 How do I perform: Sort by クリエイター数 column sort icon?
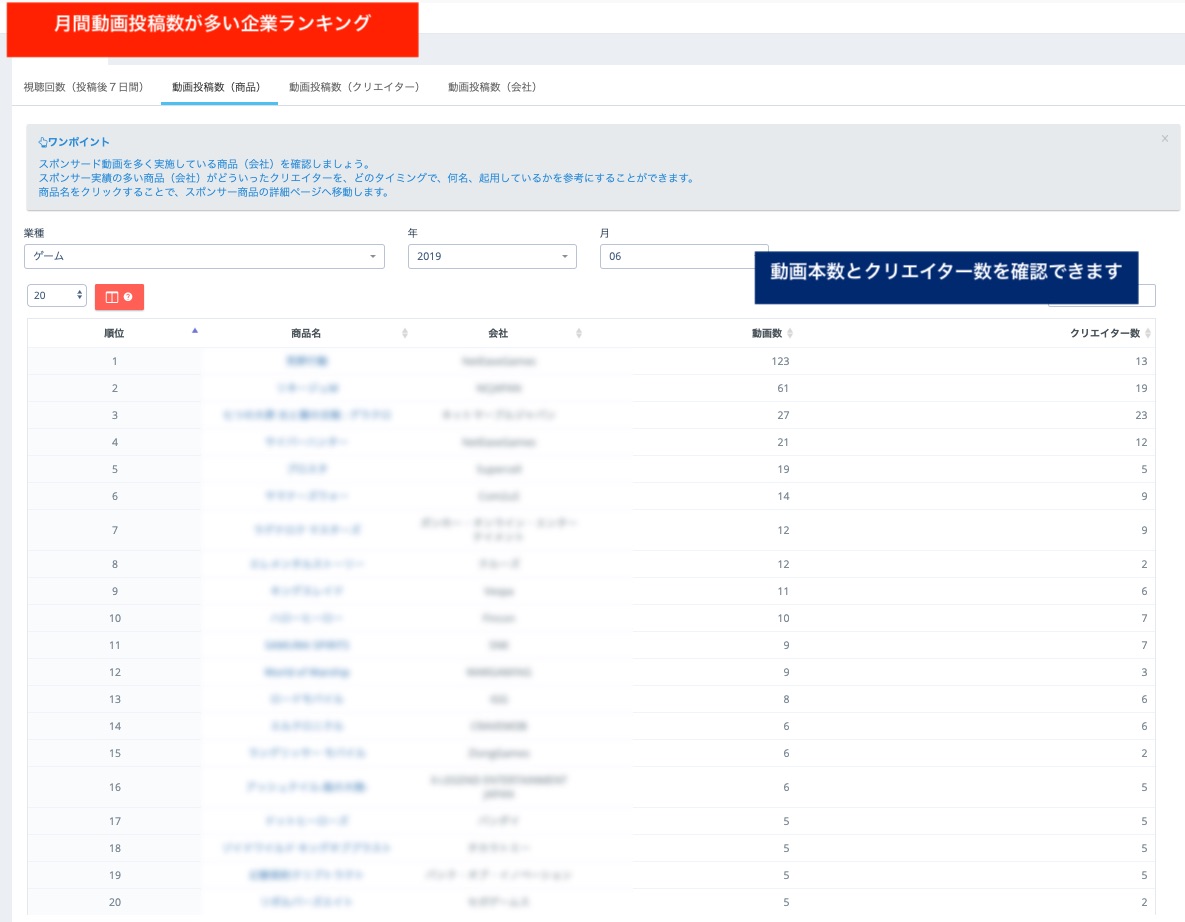pos(1148,333)
